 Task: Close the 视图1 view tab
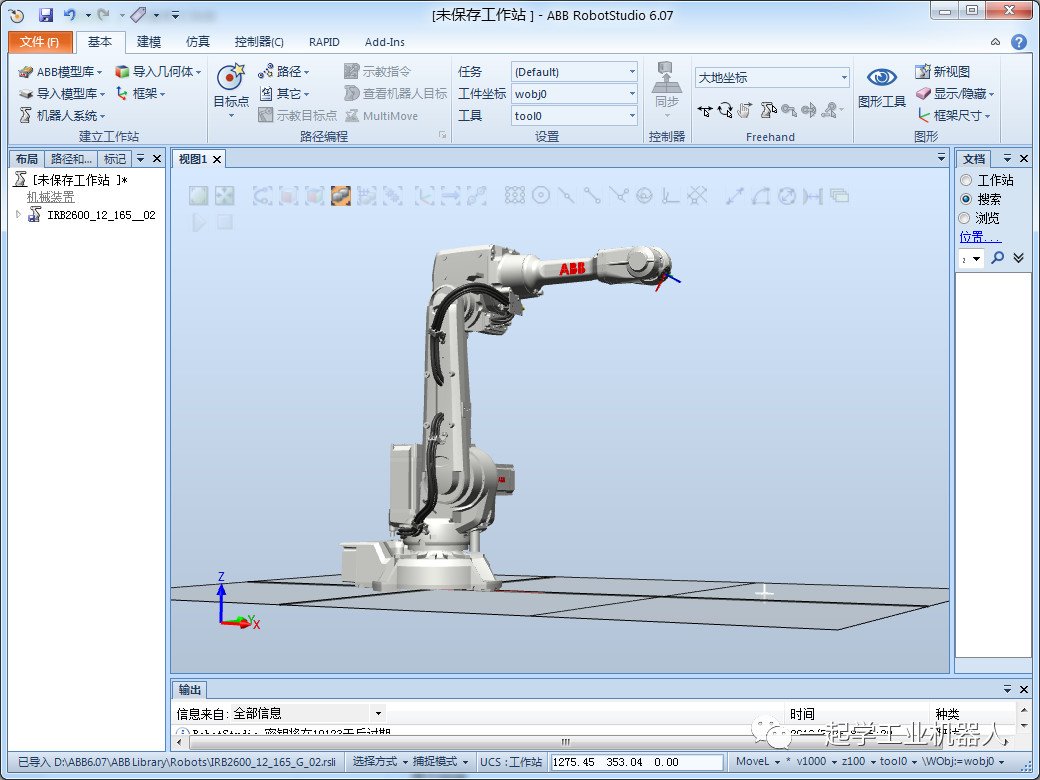tap(217, 159)
